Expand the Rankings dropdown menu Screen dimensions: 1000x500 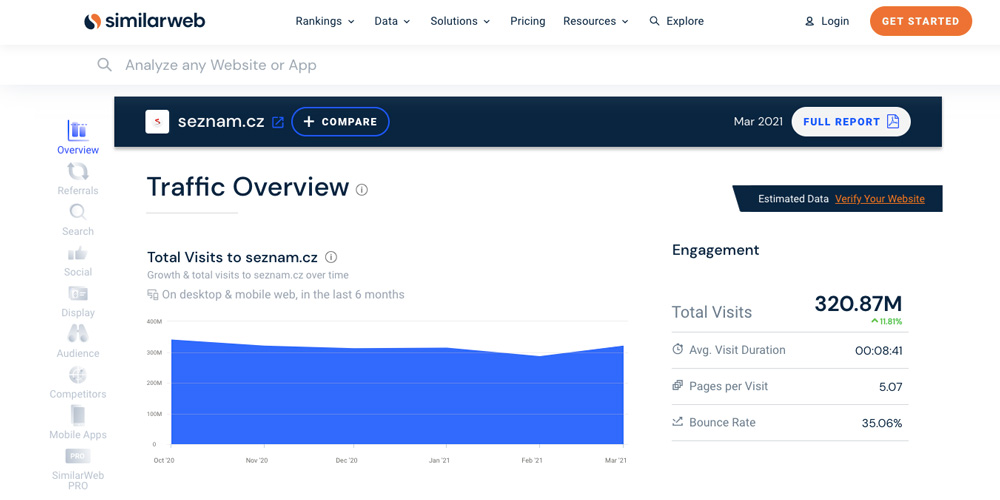coord(325,21)
